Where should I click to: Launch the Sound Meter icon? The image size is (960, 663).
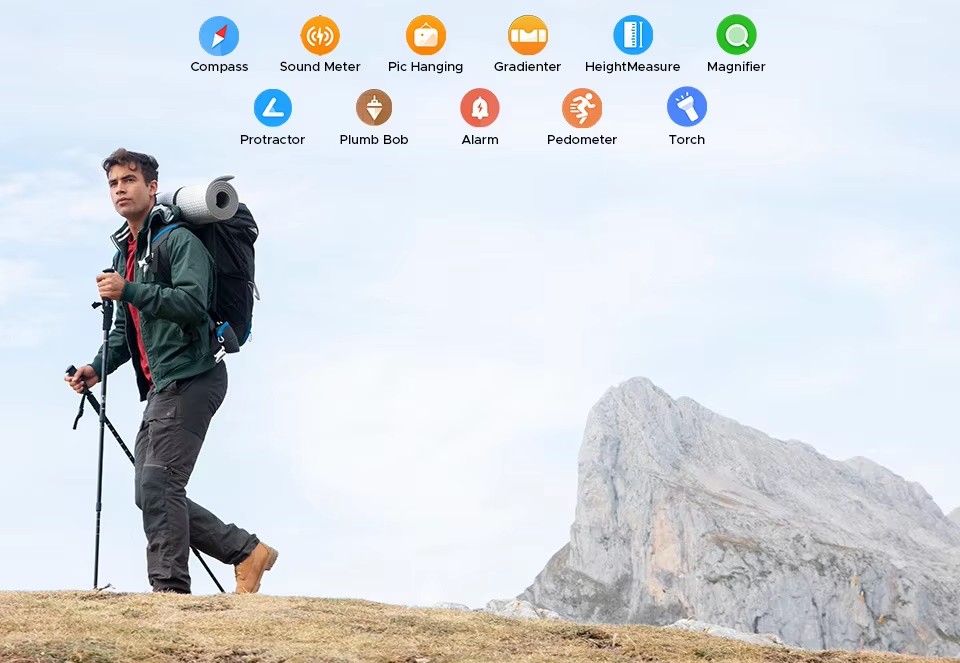click(320, 36)
